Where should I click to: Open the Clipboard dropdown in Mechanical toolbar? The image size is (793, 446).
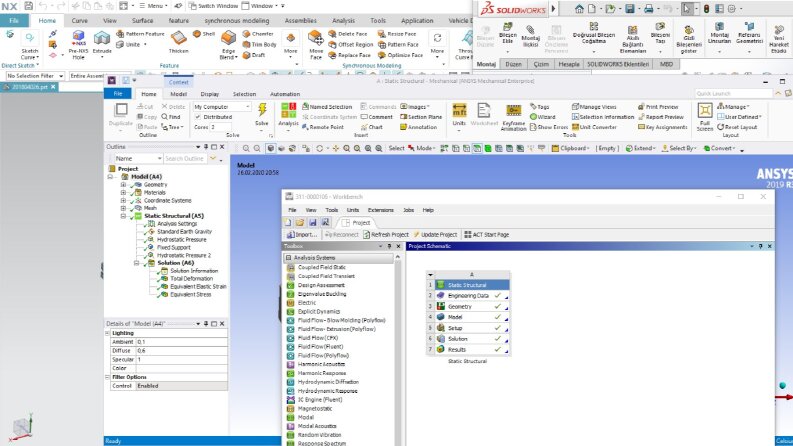click(x=569, y=148)
